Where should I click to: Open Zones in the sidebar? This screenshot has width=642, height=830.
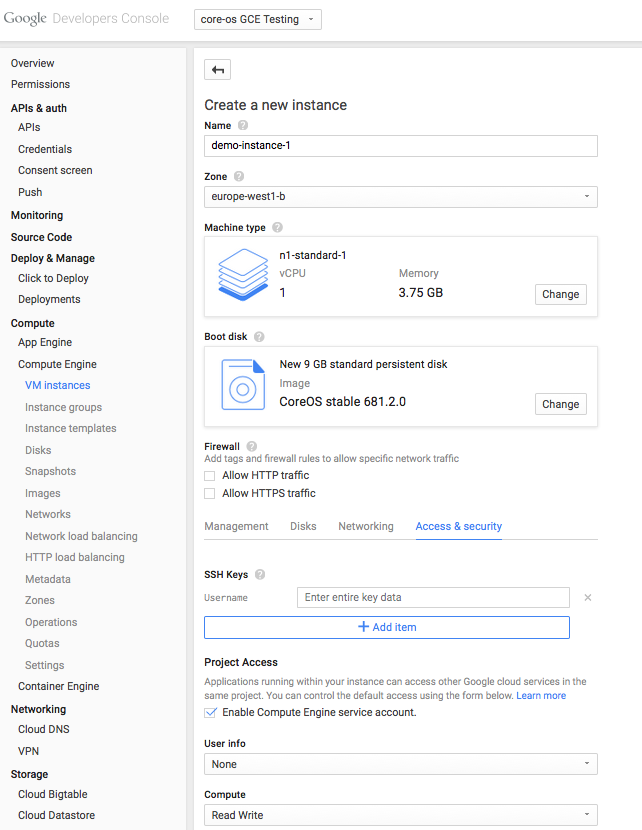coord(40,600)
